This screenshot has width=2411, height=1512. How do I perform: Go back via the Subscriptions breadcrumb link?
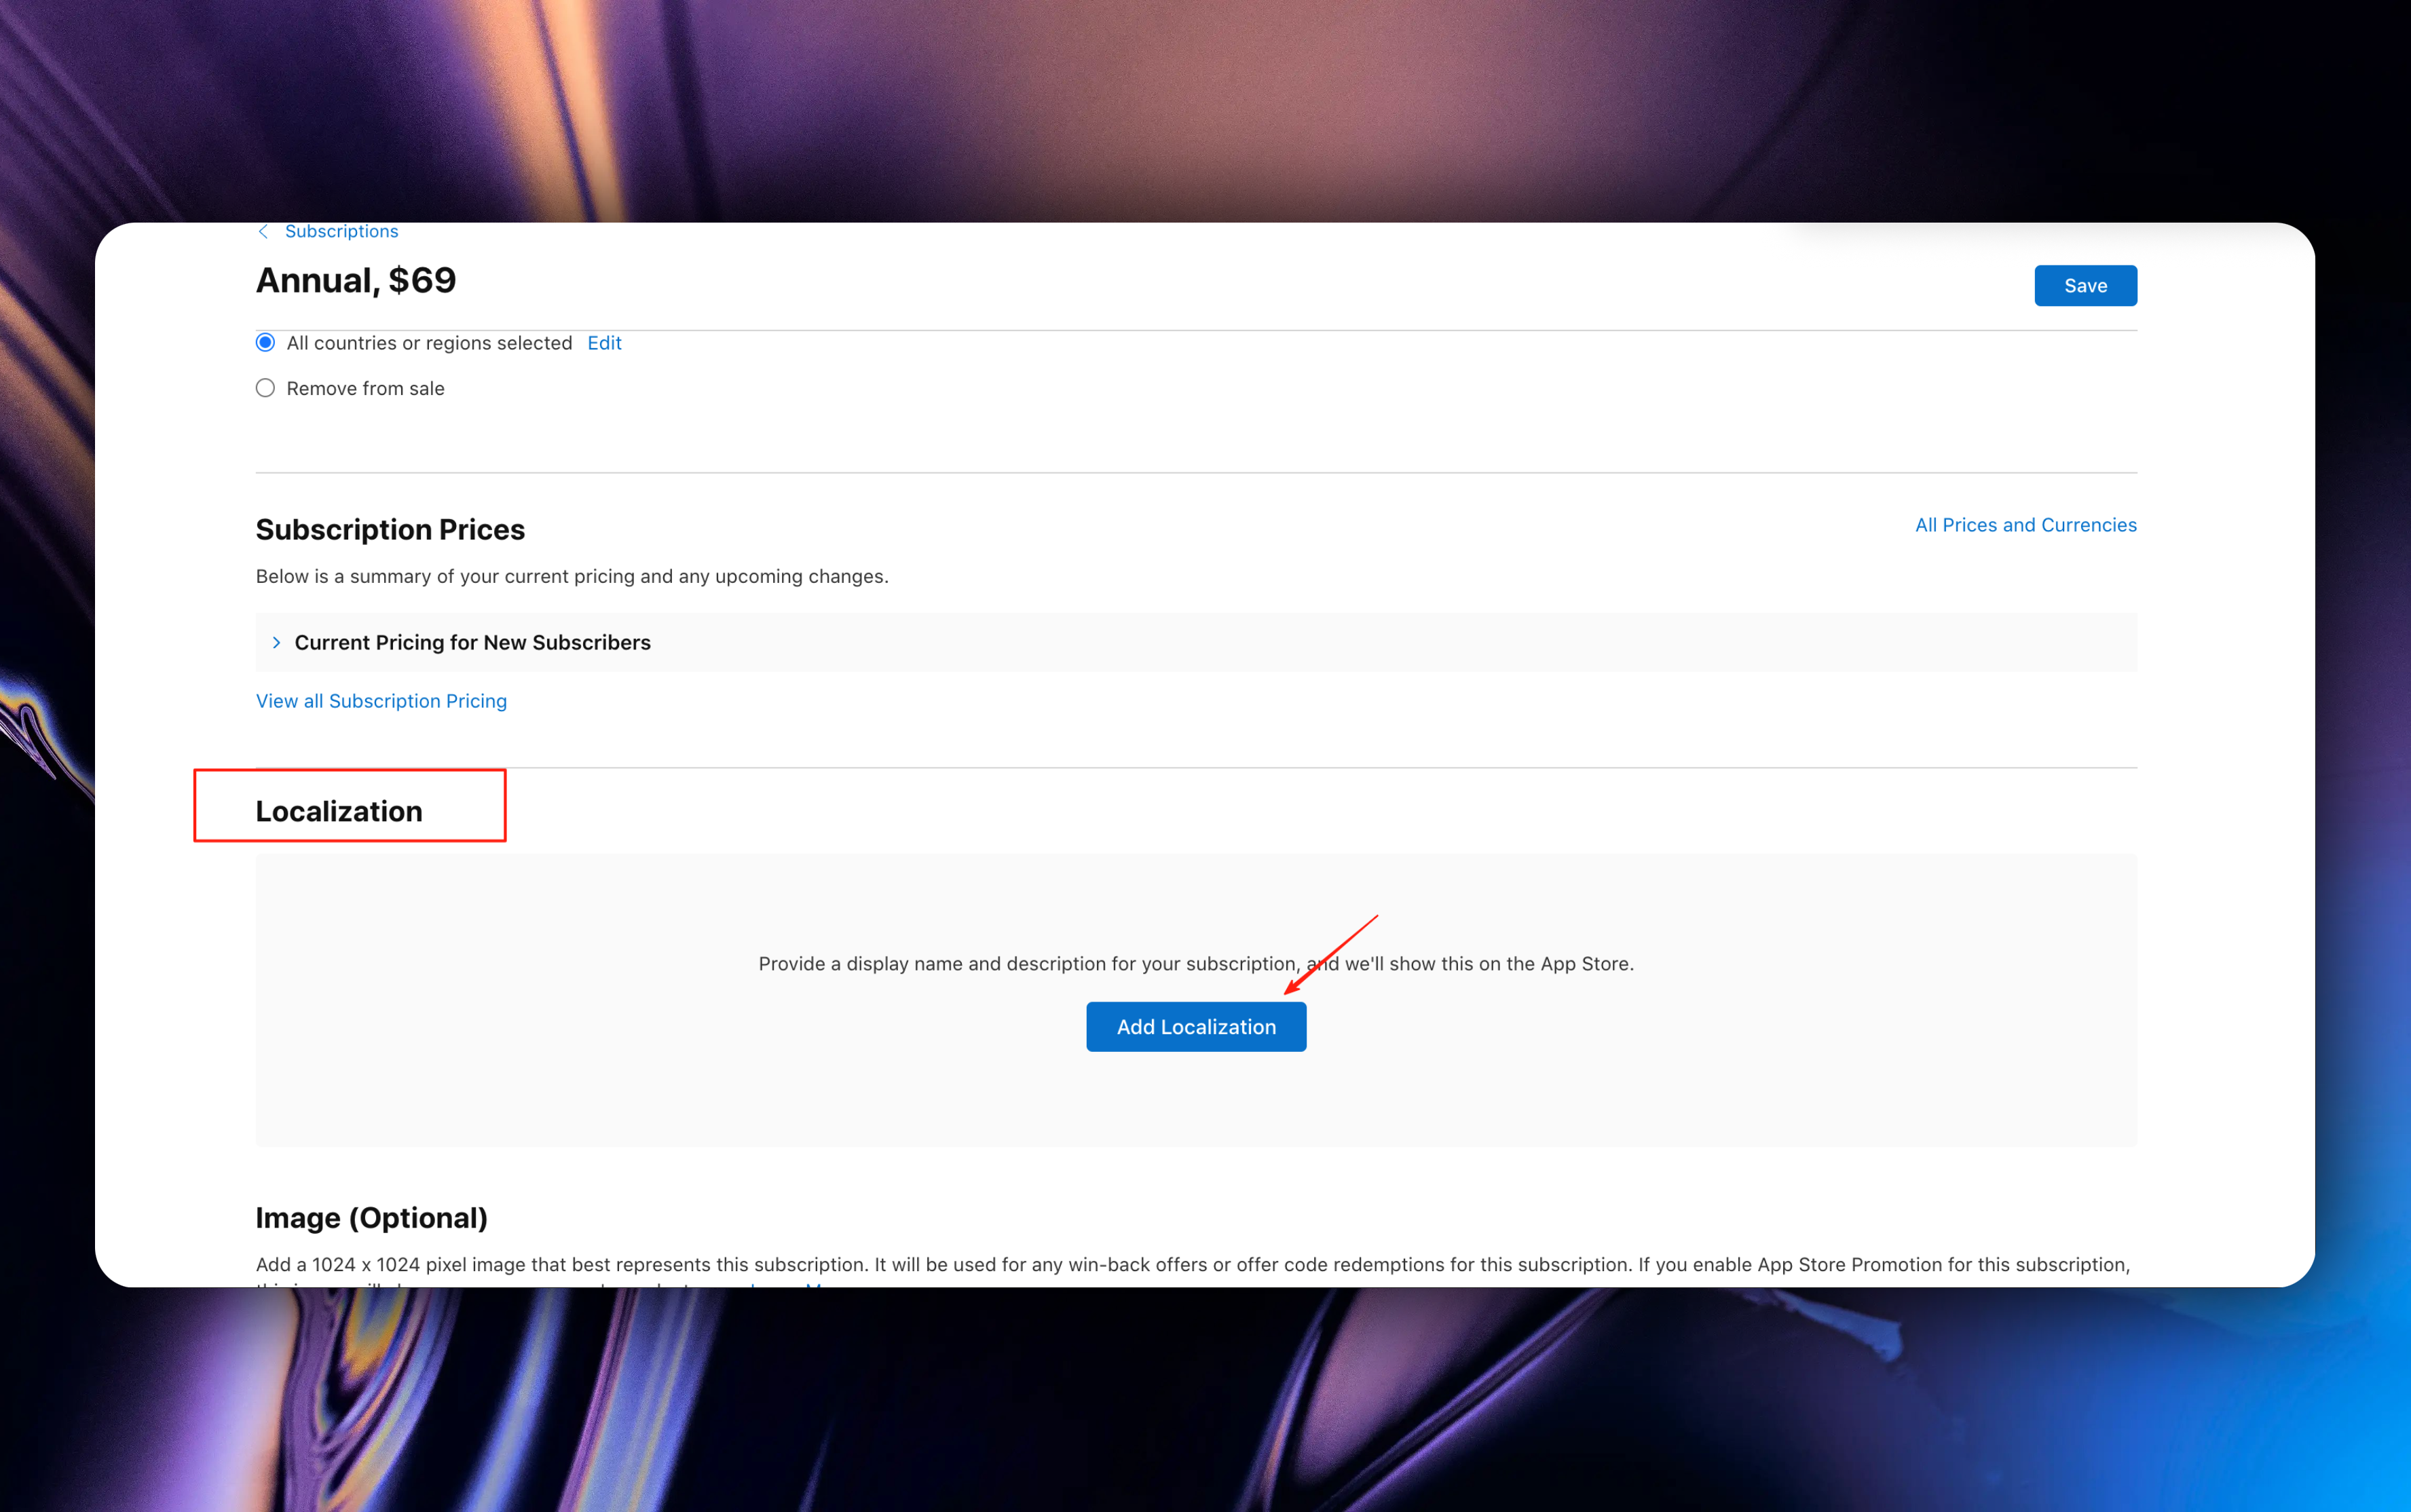pyautogui.click(x=341, y=231)
